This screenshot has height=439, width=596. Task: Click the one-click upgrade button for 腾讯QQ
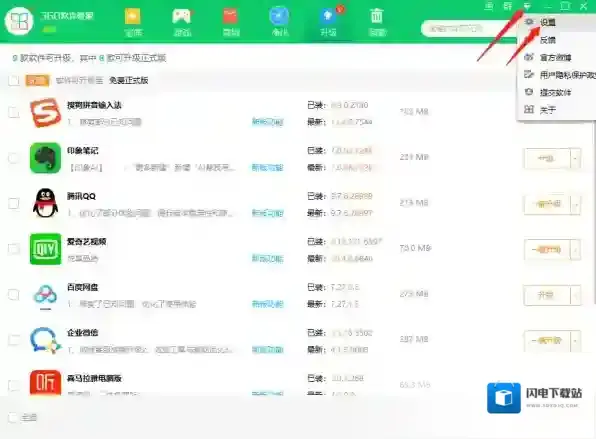(547, 204)
